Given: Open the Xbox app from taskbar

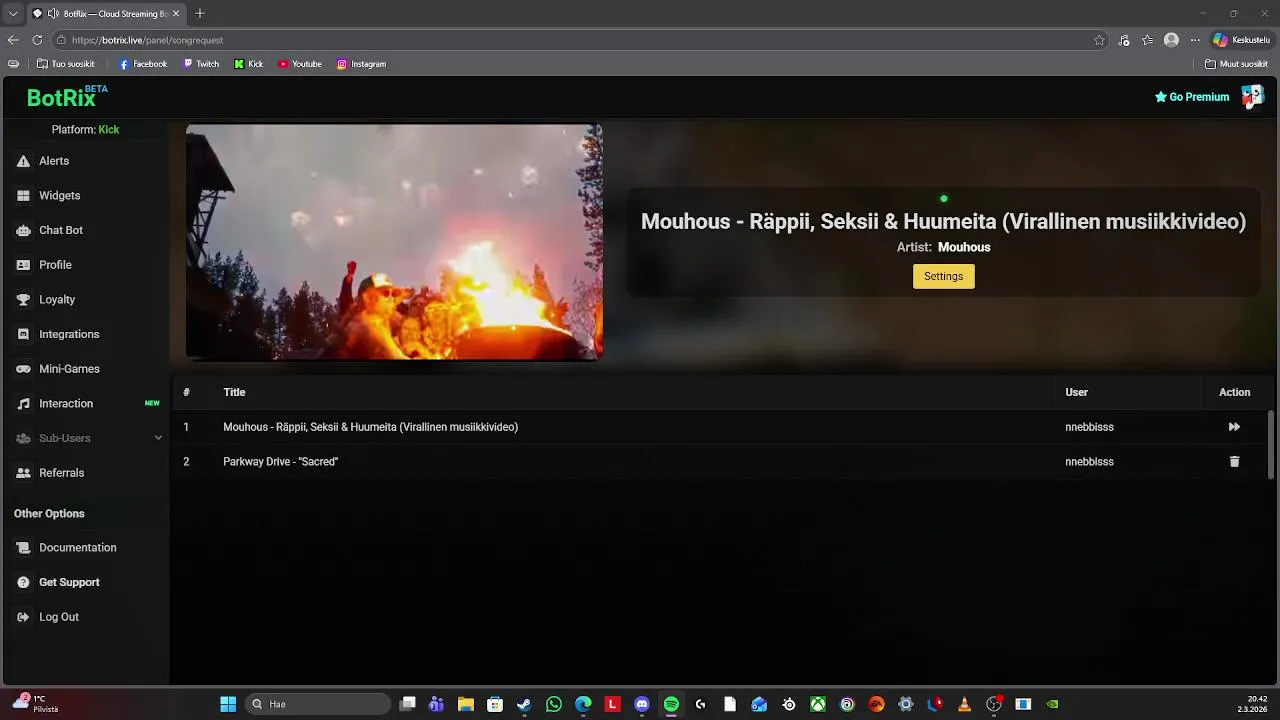Looking at the screenshot, I should click(818, 704).
